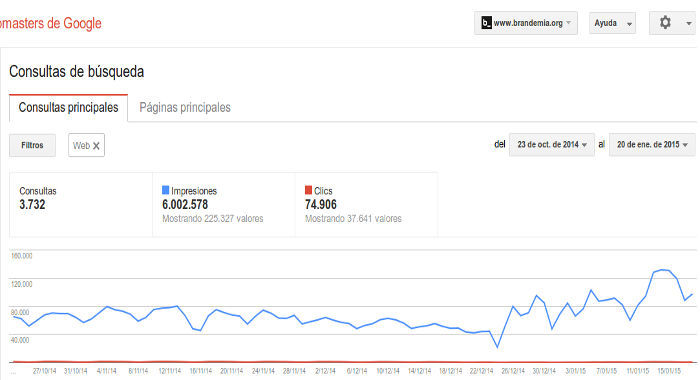Click the 27/10/14 date axis label
The width and height of the screenshot is (700, 380).
(x=45, y=371)
